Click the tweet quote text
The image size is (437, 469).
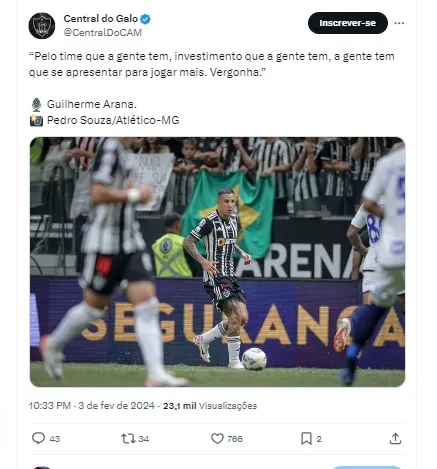(x=212, y=64)
